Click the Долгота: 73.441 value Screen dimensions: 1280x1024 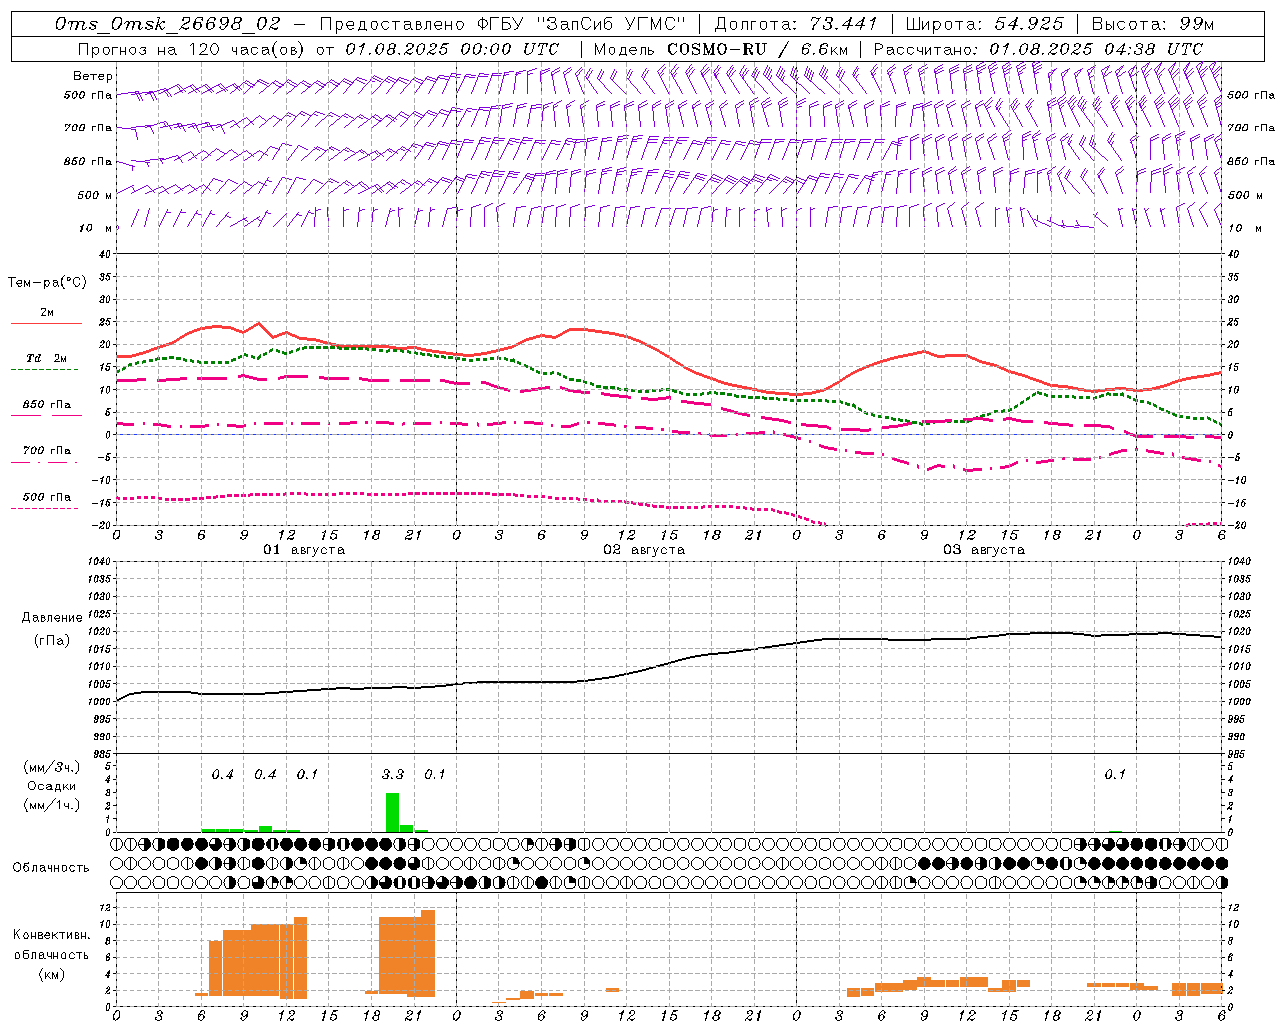click(x=796, y=24)
